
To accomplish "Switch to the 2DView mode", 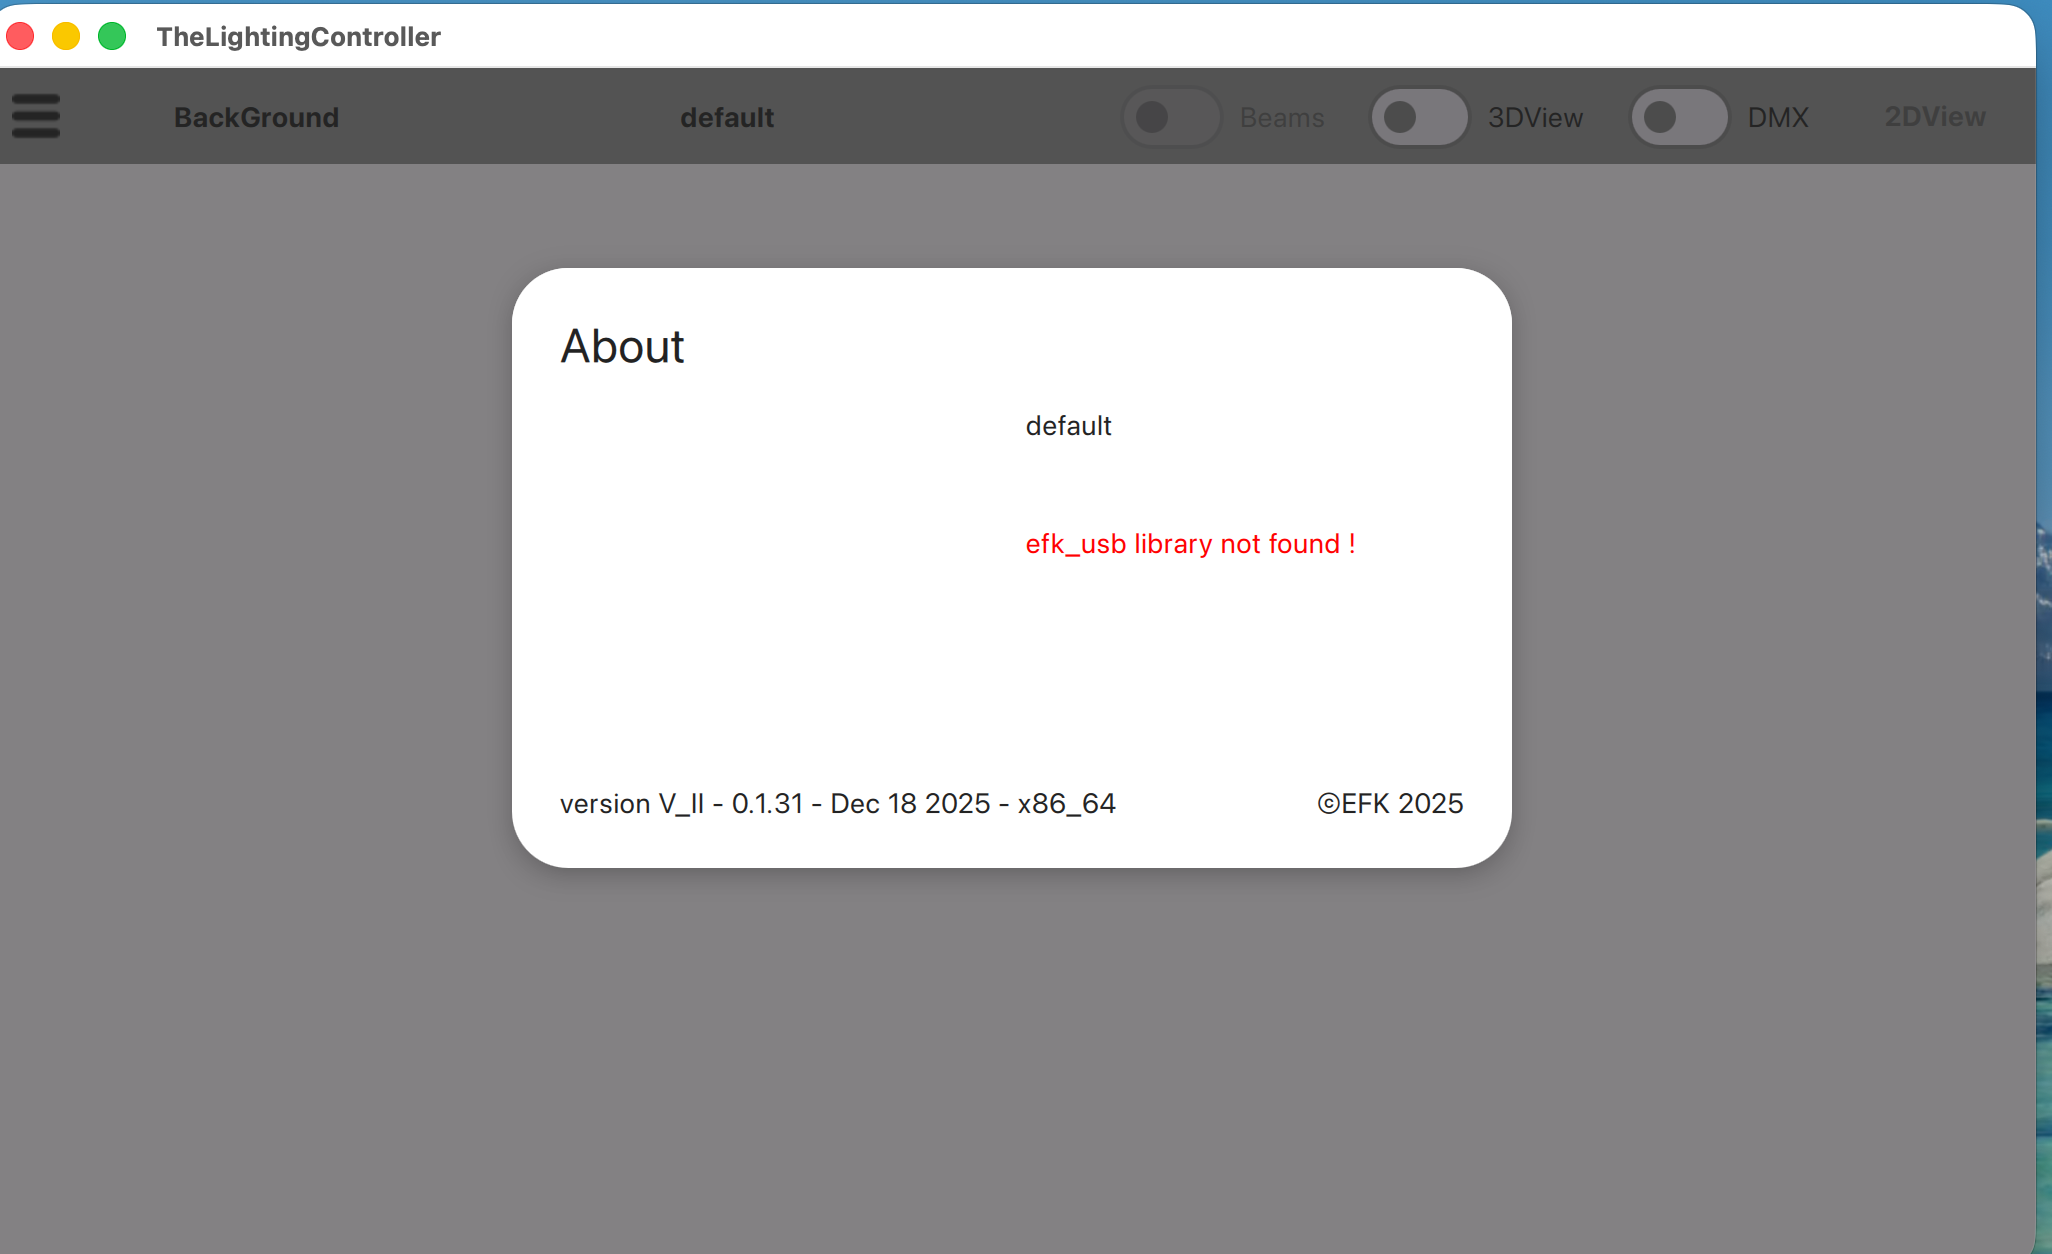I will [x=1934, y=116].
